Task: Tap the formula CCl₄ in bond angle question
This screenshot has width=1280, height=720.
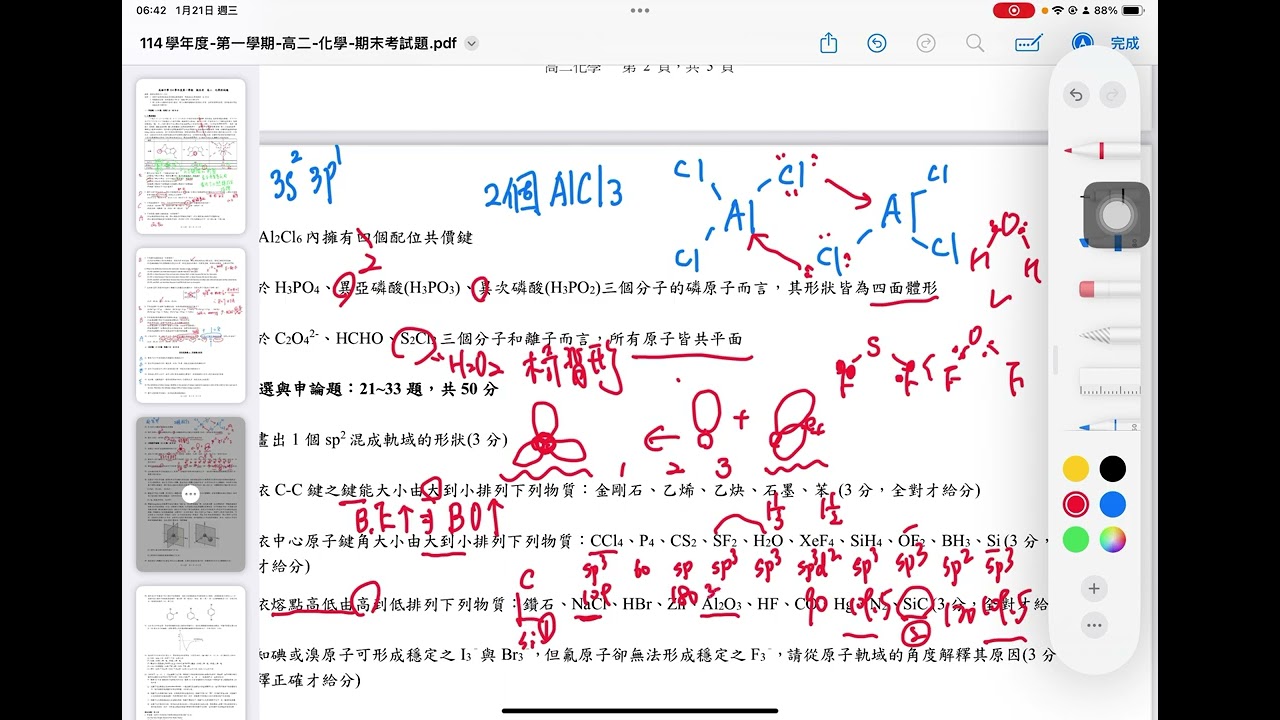Action: [x=607, y=541]
